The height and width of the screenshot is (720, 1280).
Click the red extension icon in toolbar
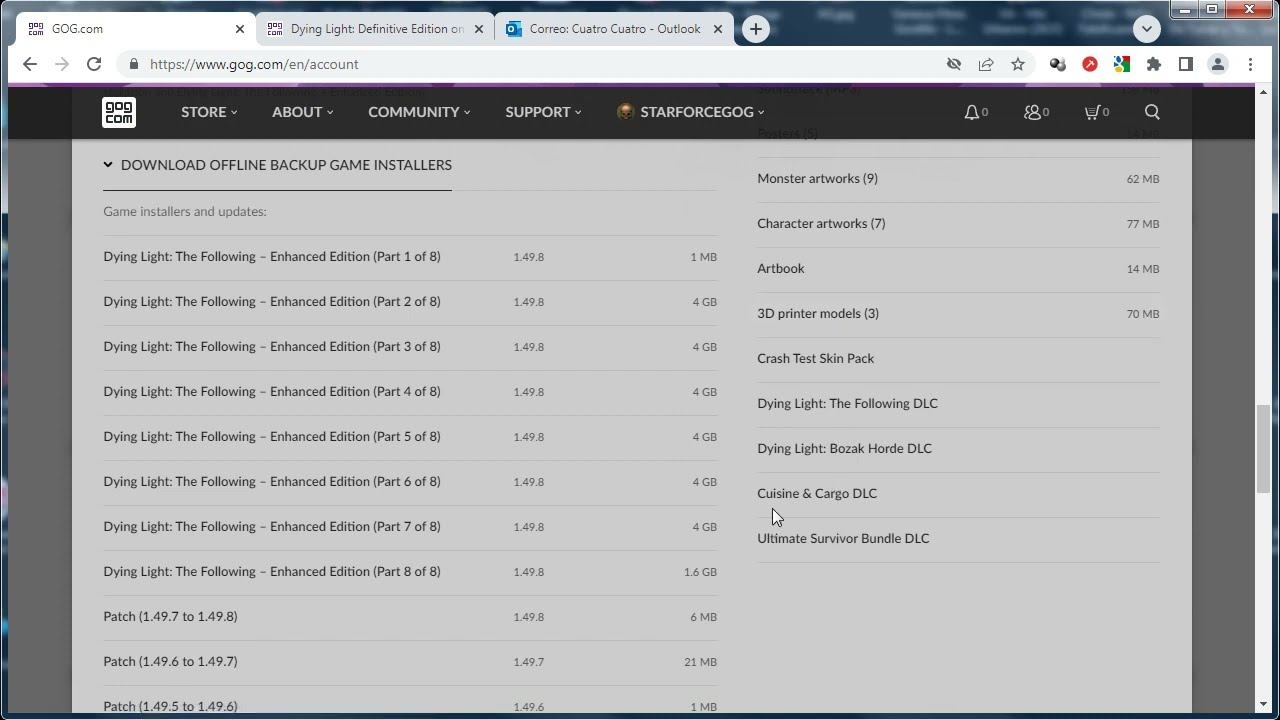point(1090,64)
